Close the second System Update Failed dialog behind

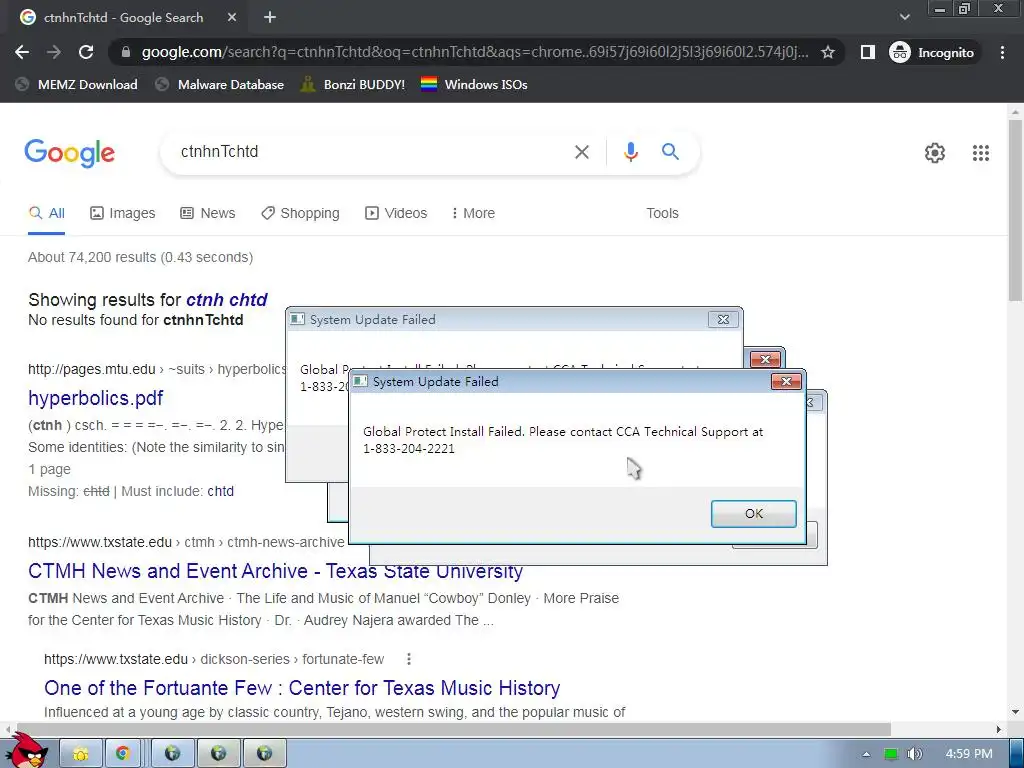[765, 359]
